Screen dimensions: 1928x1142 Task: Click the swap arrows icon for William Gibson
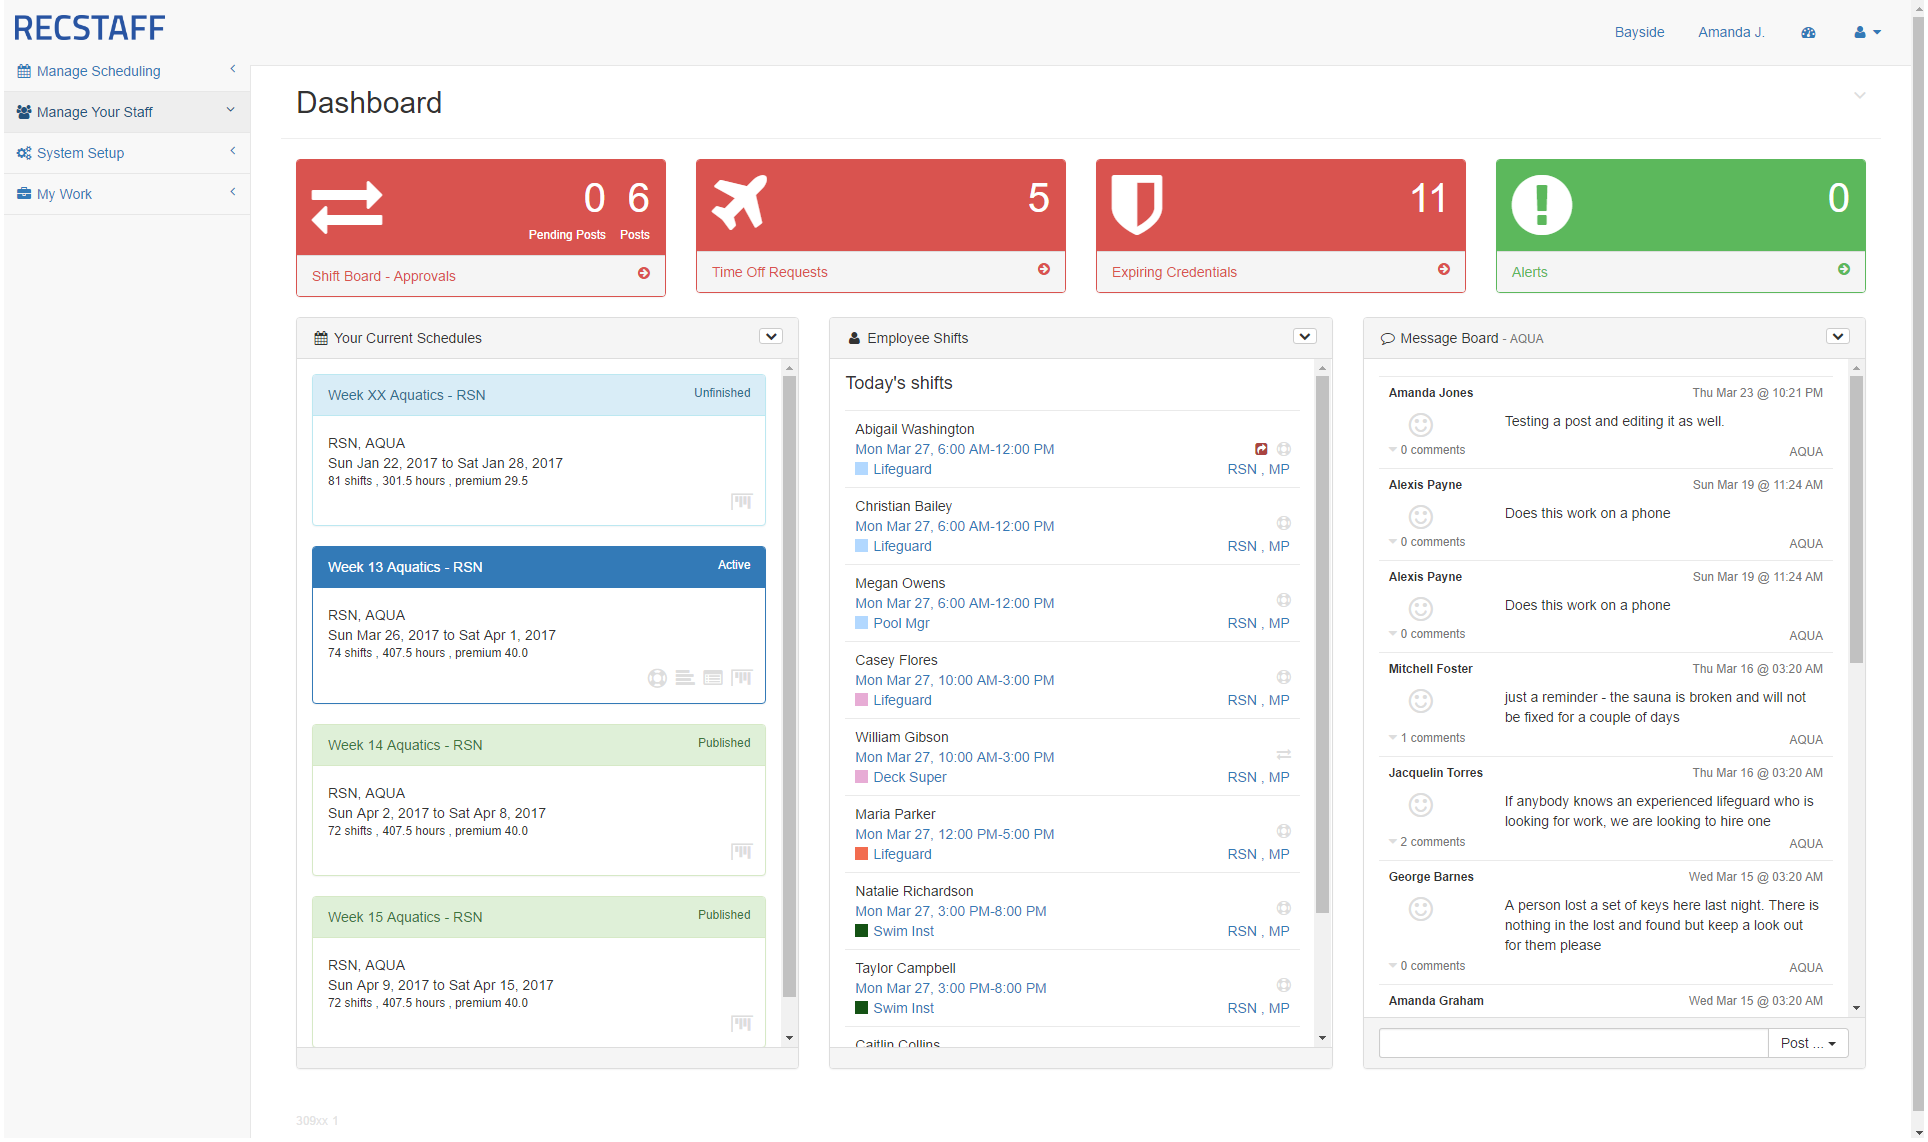coord(1283,754)
